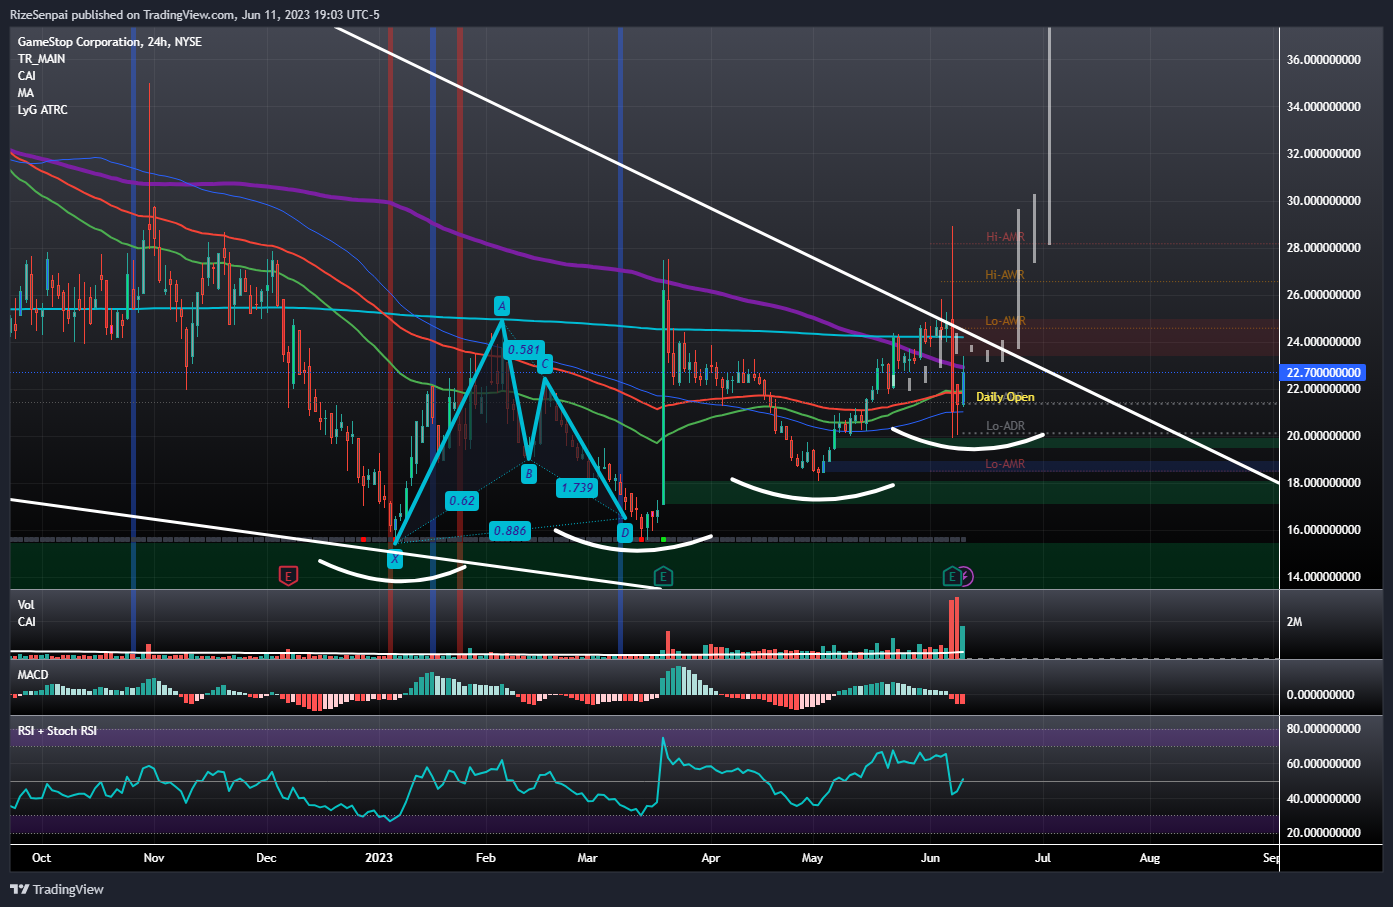This screenshot has height=907, width=1393.
Task: Select harmonic pattern point label D
Action: click(x=625, y=532)
